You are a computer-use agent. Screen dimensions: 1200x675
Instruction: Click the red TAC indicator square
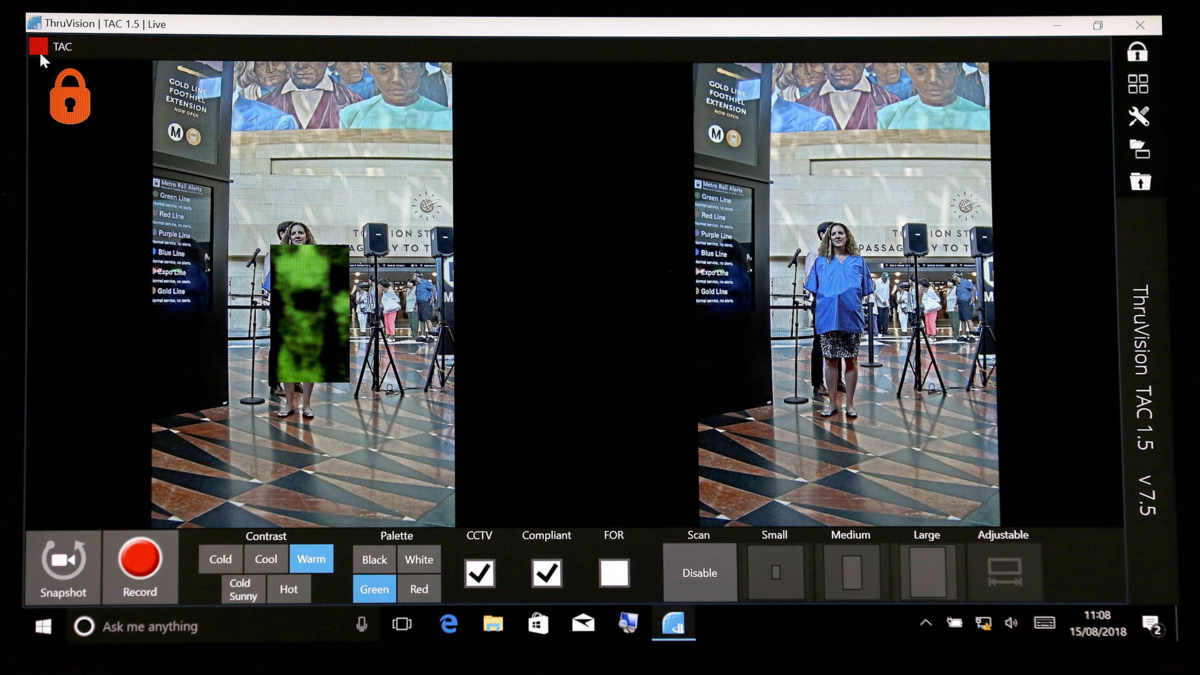tap(38, 46)
